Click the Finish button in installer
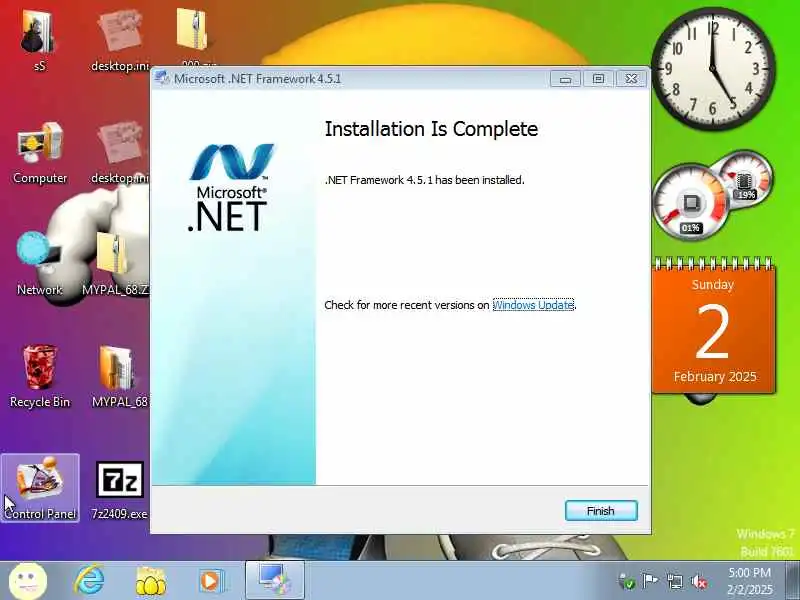 click(x=601, y=511)
